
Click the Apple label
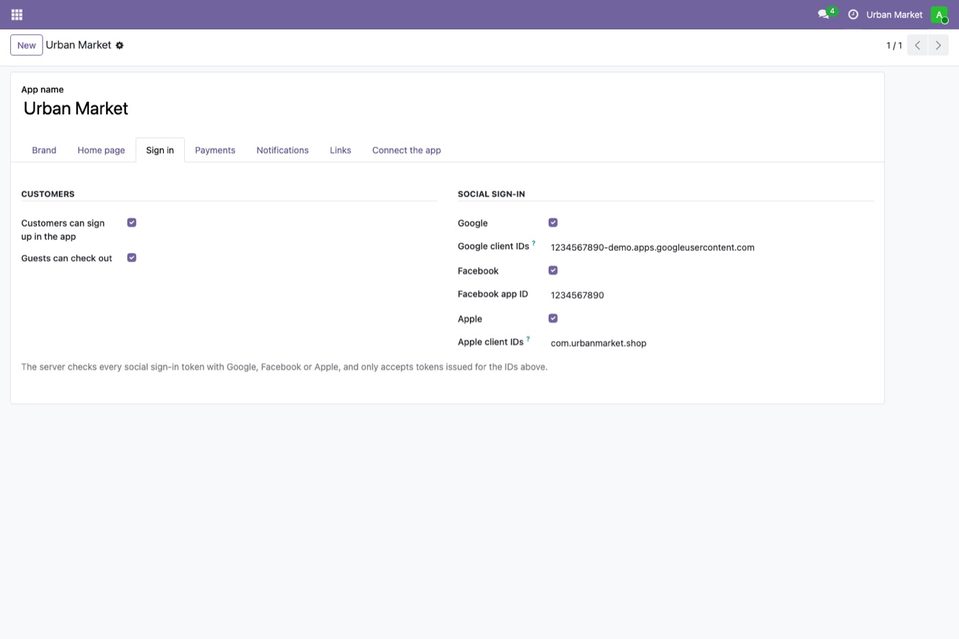tap(470, 319)
